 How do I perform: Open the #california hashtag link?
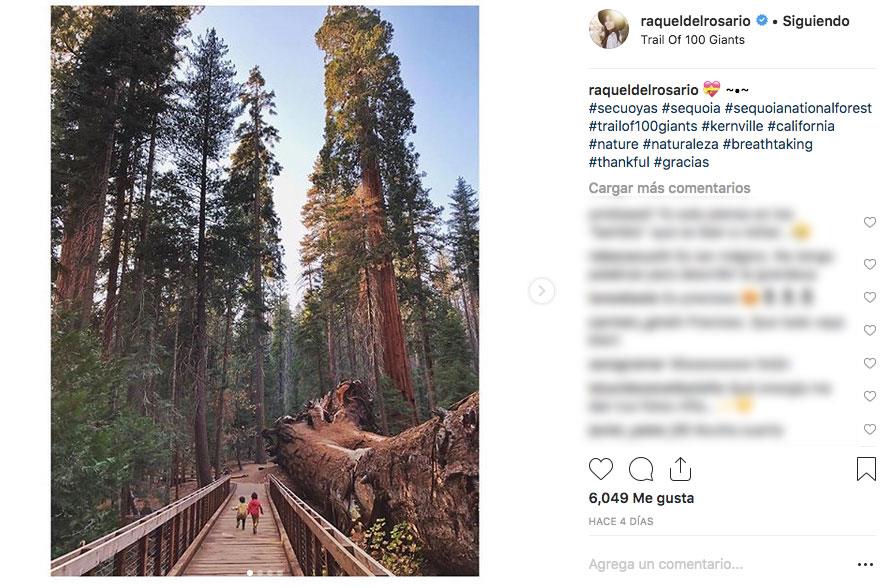pos(801,126)
